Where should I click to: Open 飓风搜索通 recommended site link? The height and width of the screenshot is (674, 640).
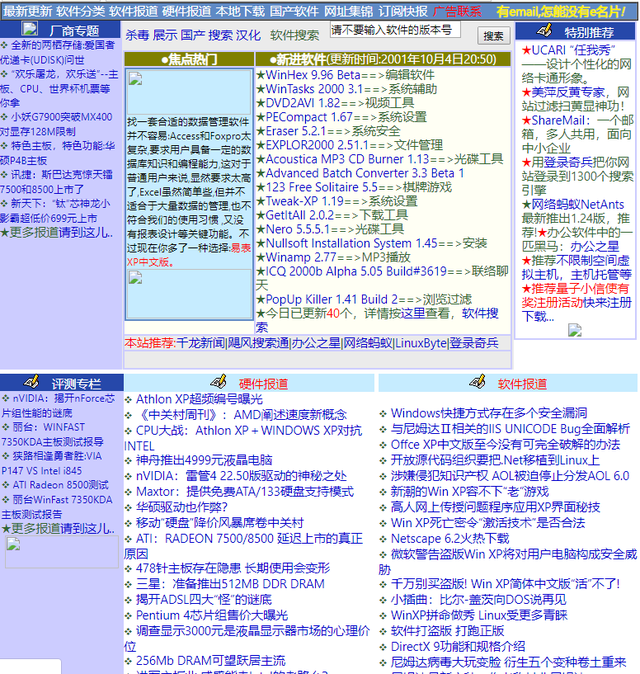(258, 343)
